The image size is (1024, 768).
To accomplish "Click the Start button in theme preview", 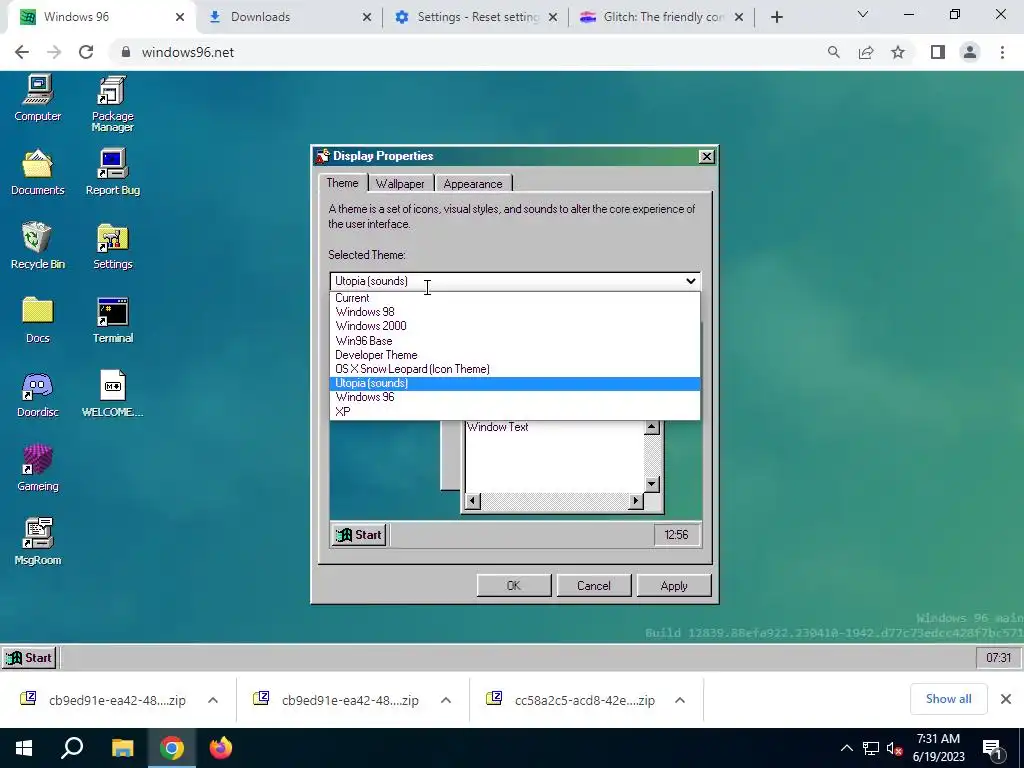I will (359, 535).
